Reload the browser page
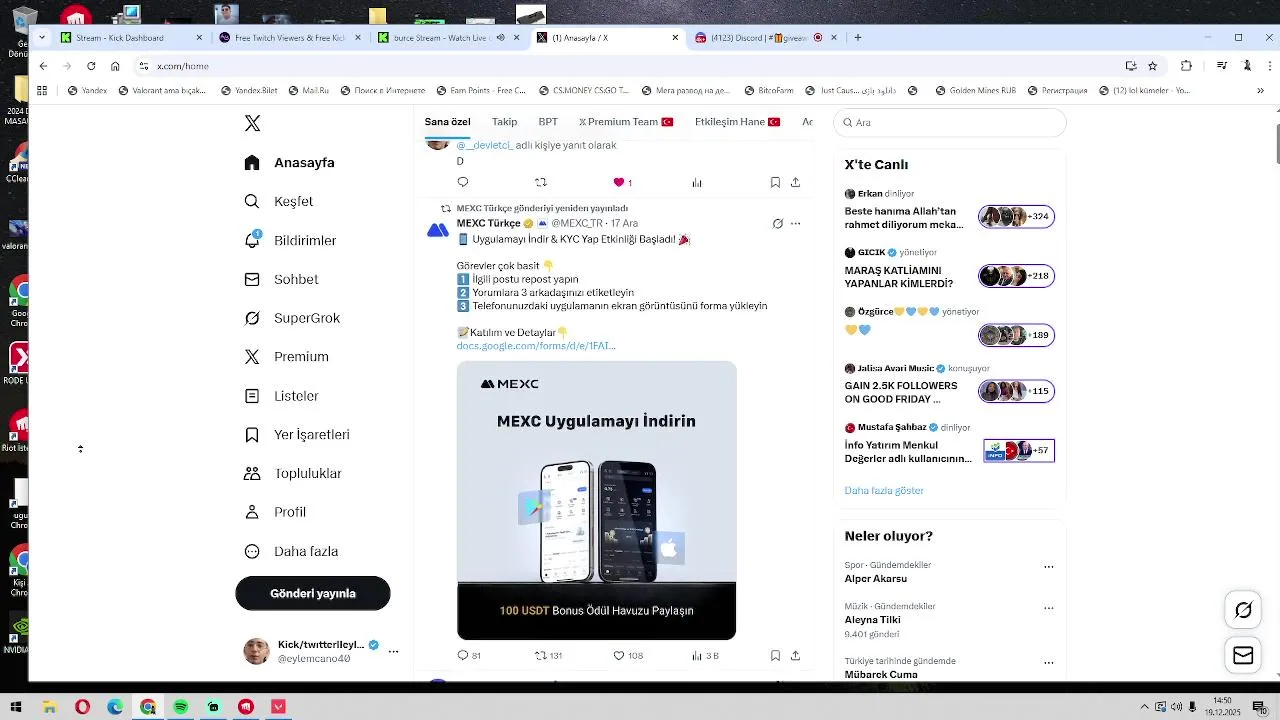Image resolution: width=1280 pixels, height=720 pixels. pyautogui.click(x=91, y=66)
